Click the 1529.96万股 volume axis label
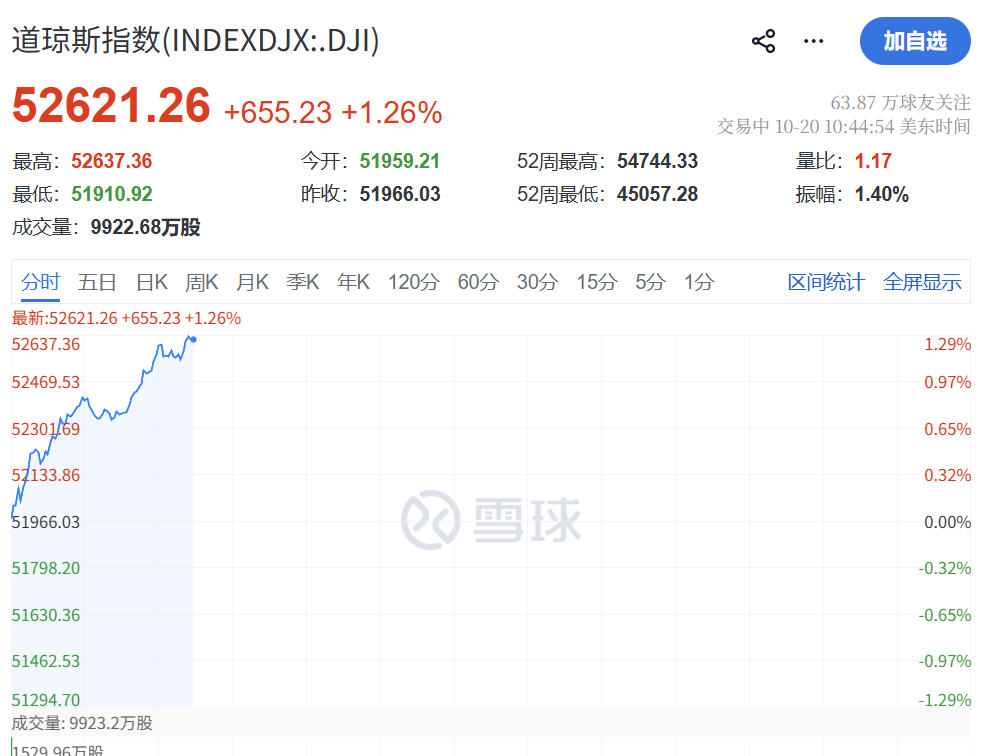The width and height of the screenshot is (1002, 756). 58,750
